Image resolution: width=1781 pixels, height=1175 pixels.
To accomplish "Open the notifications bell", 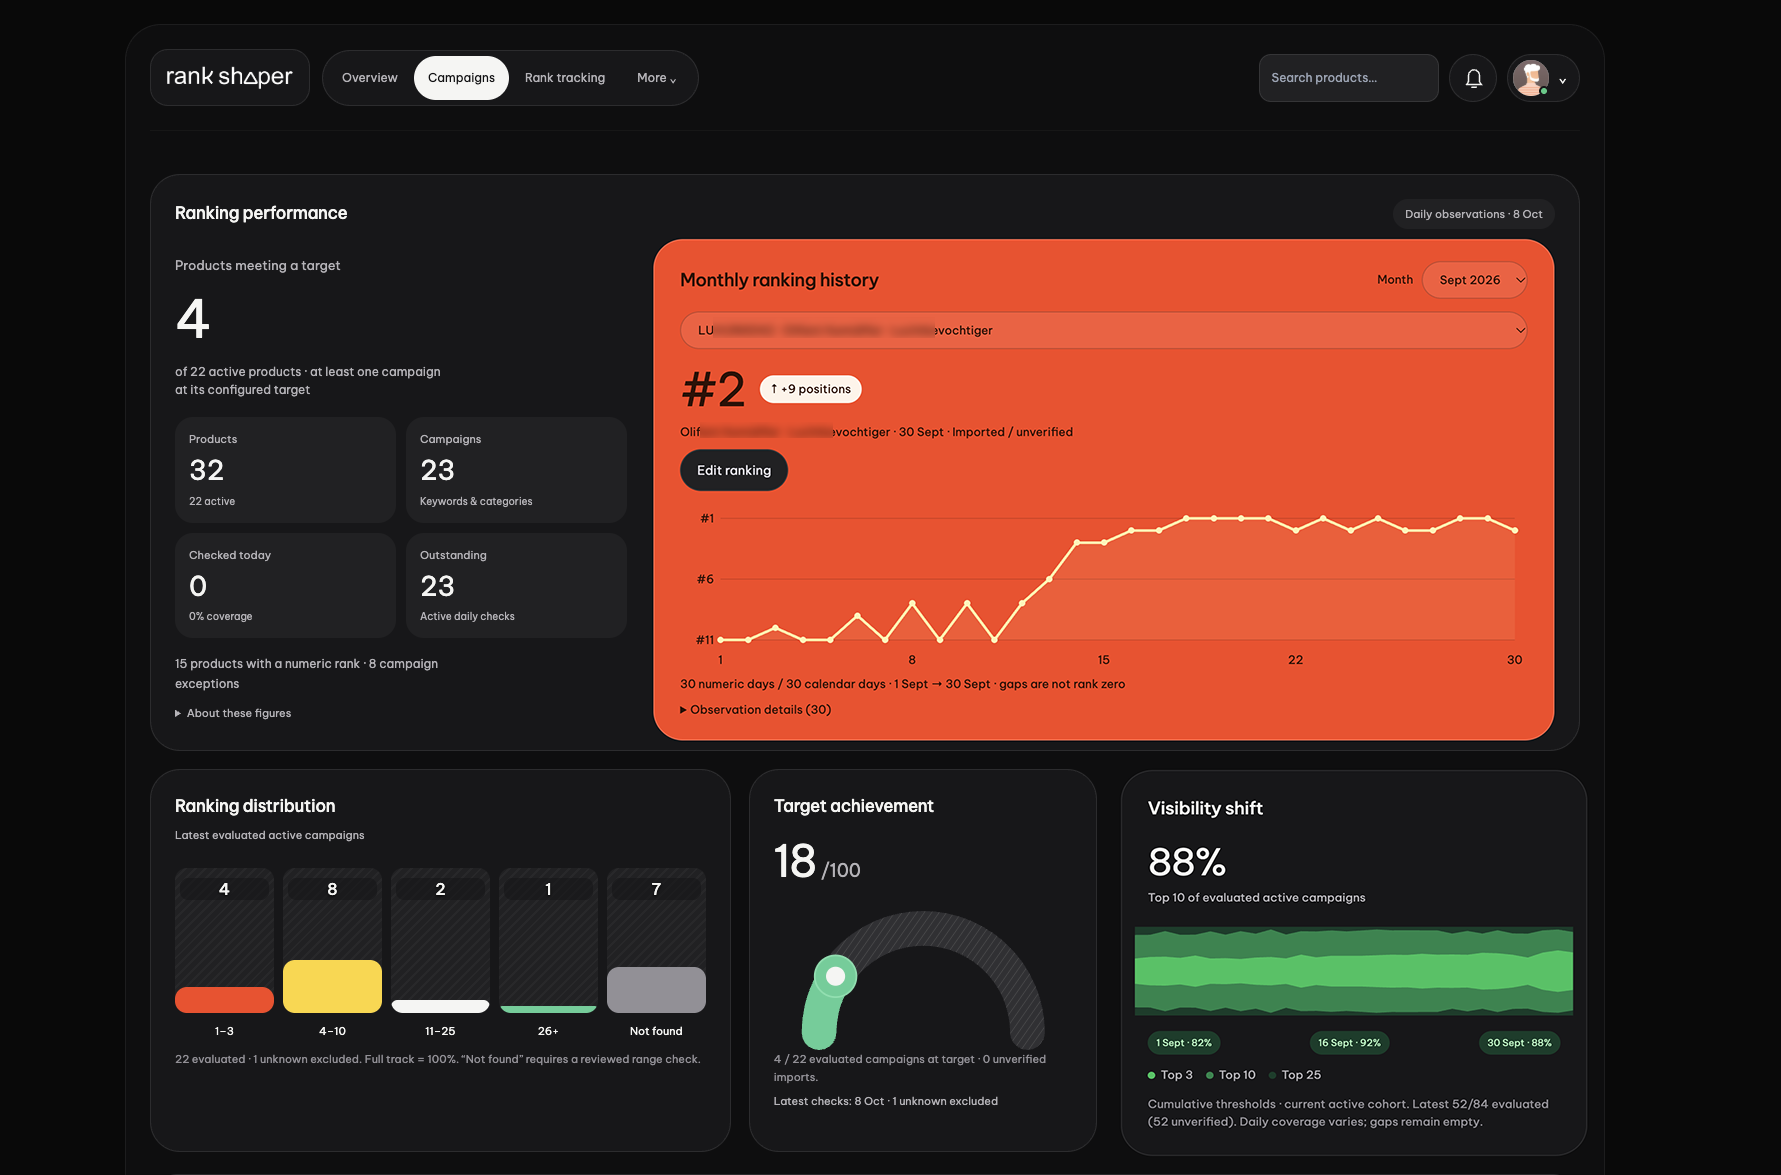I will click(x=1473, y=78).
